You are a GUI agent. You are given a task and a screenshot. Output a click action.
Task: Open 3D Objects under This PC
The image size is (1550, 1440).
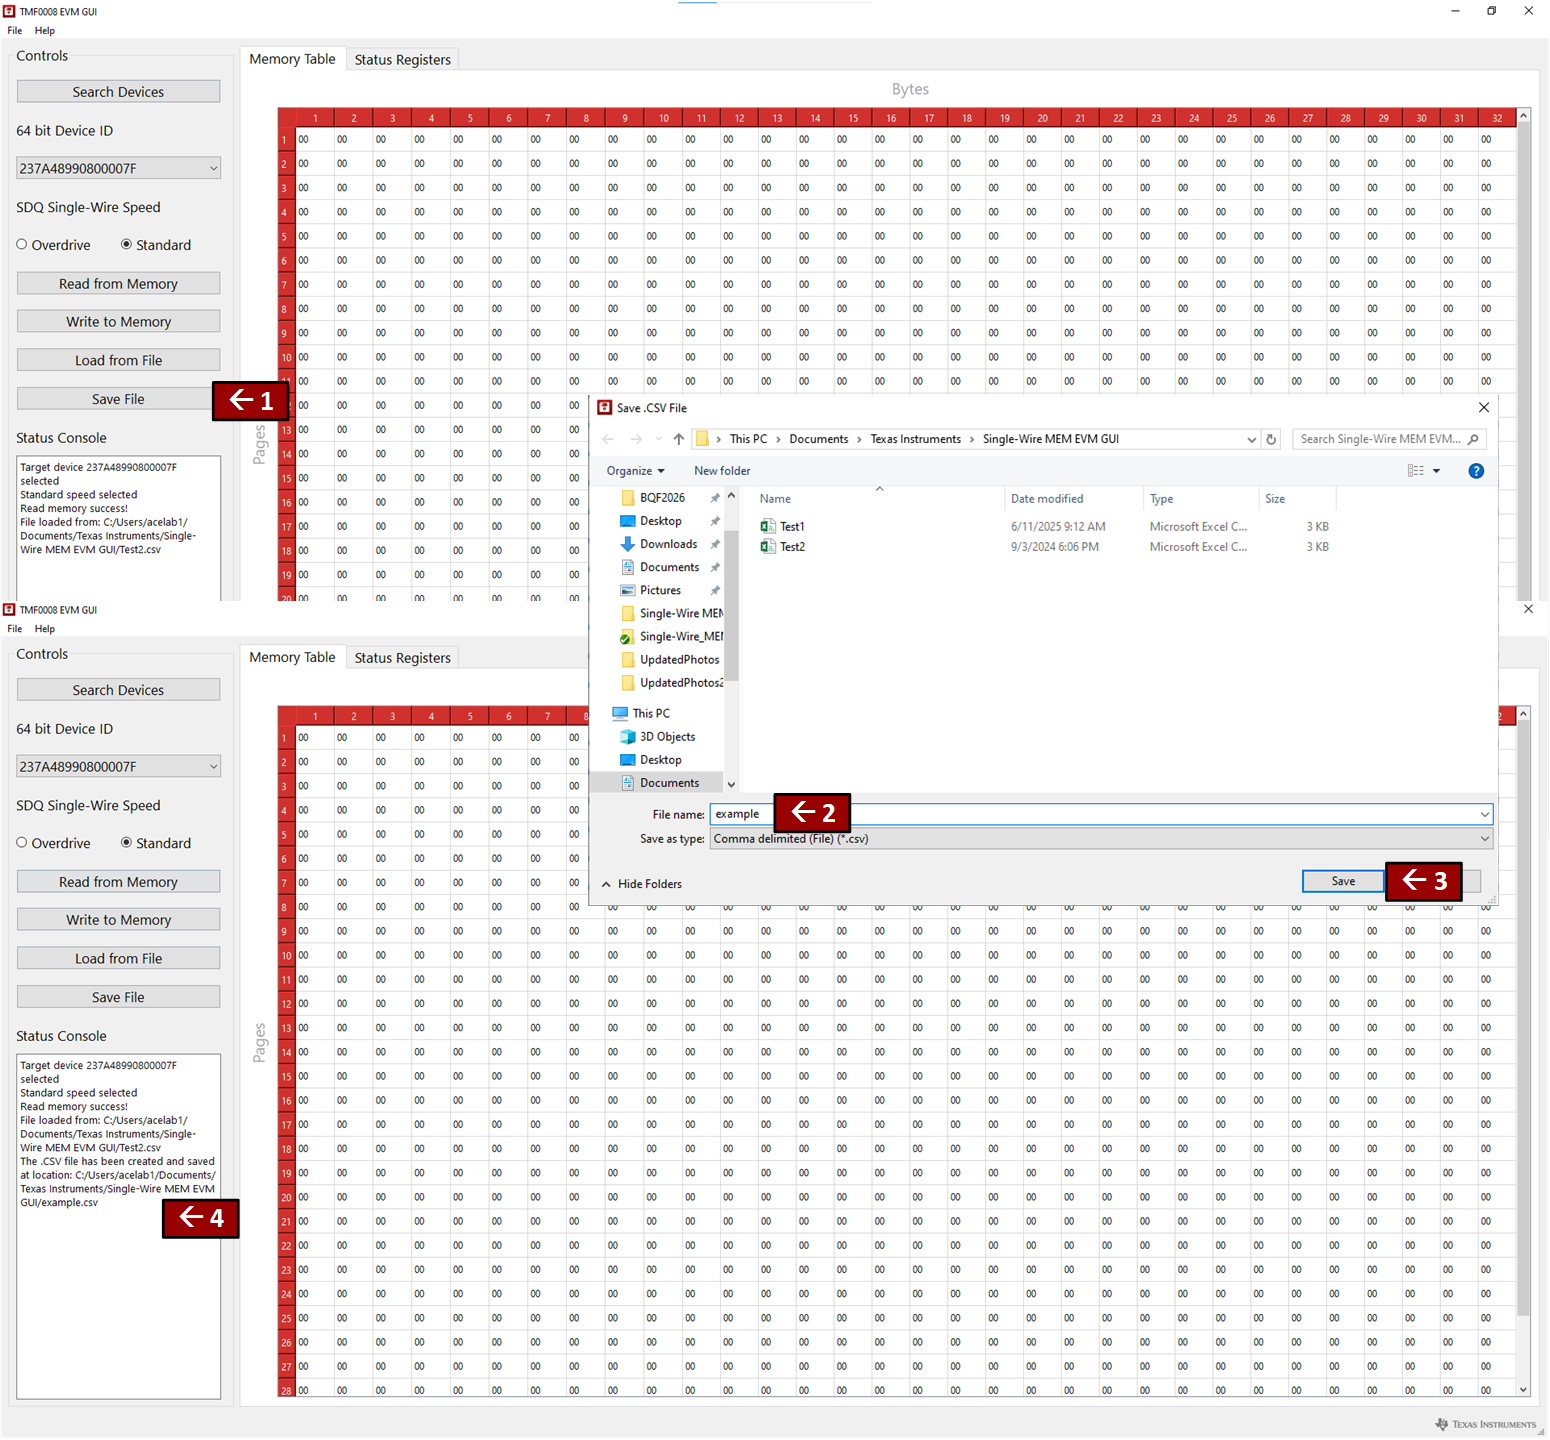coord(667,737)
